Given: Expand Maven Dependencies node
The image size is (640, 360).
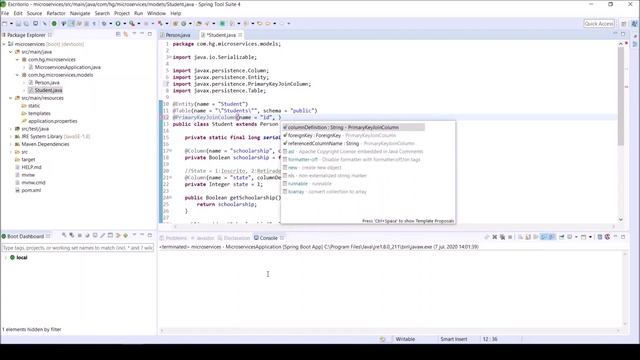Looking at the screenshot, I should (11, 144).
